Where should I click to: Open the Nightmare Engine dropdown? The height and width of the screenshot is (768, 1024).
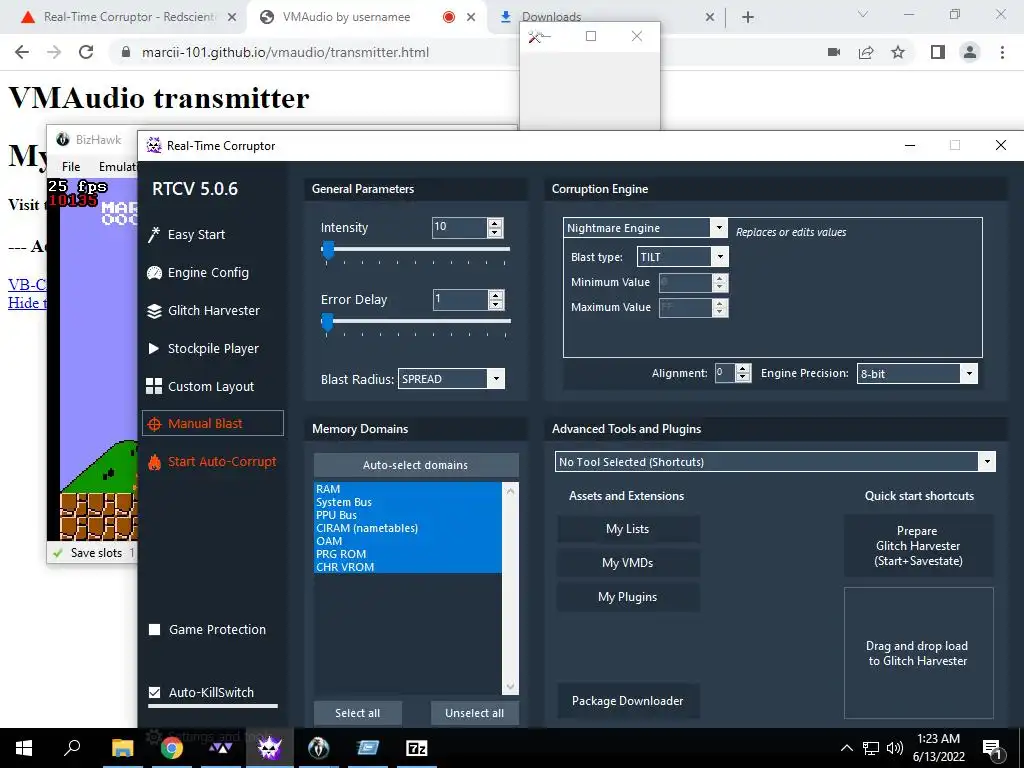[719, 227]
